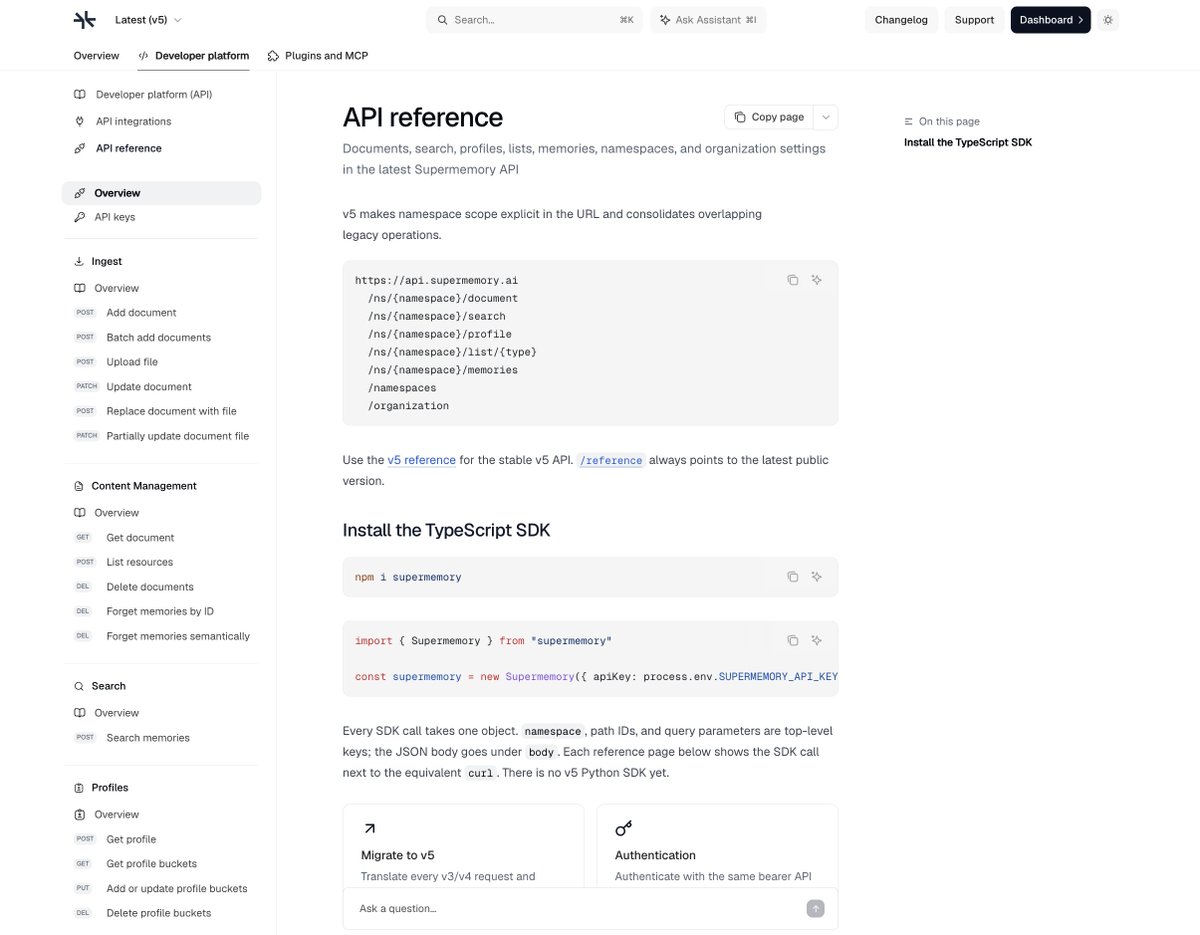The width and height of the screenshot is (1200, 935).
Task: Focus the Search field in the header
Action: [x=535, y=20]
